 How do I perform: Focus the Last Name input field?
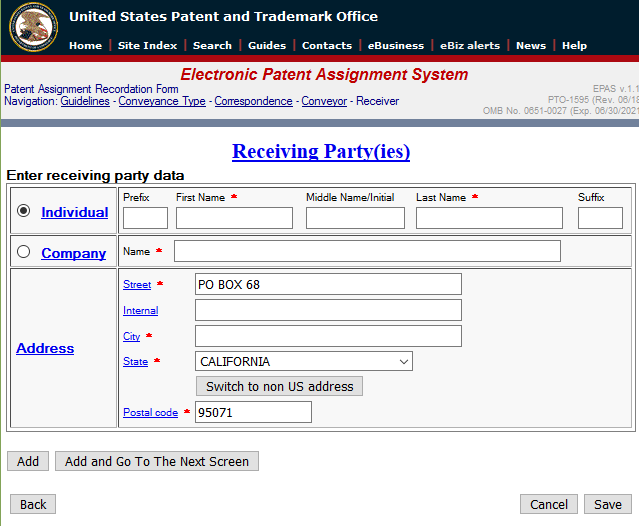[x=489, y=218]
